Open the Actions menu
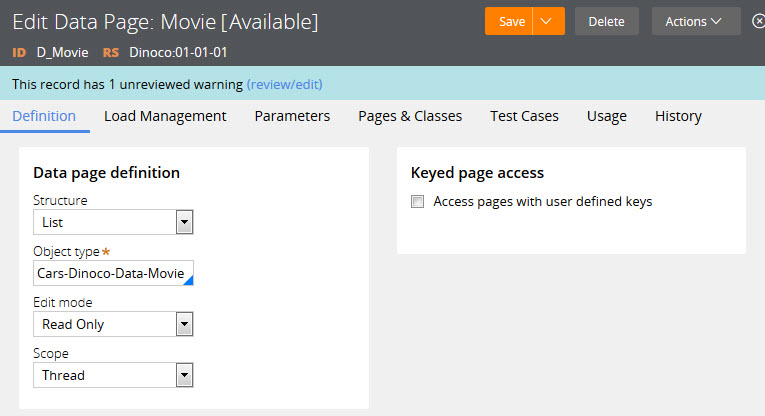This screenshot has width=765, height=416. [x=696, y=21]
